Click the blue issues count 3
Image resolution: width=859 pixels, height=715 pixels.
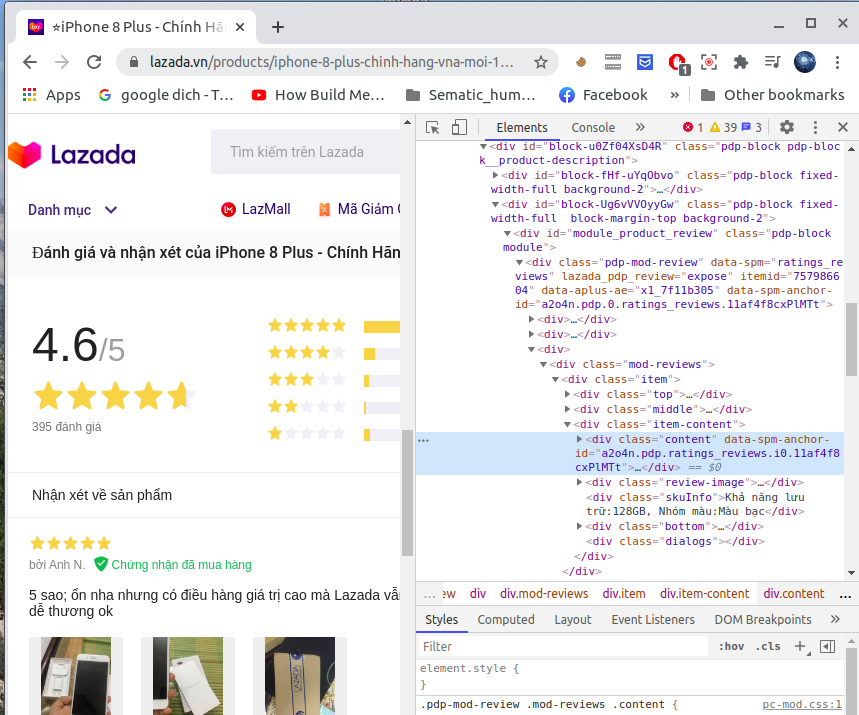pyautogui.click(x=751, y=127)
